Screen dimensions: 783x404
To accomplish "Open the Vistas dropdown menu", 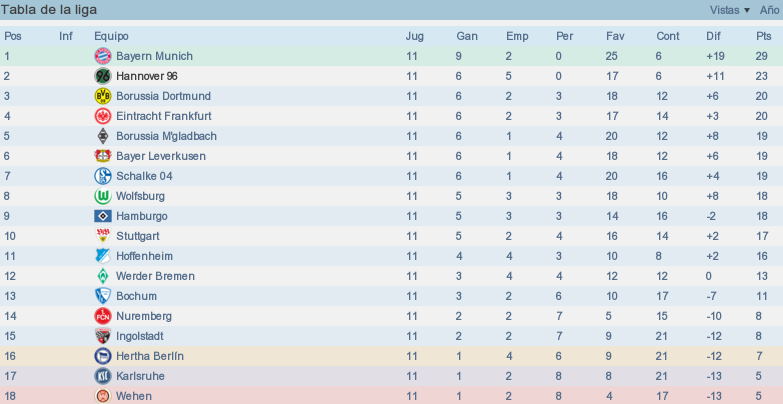I will click(x=730, y=9).
